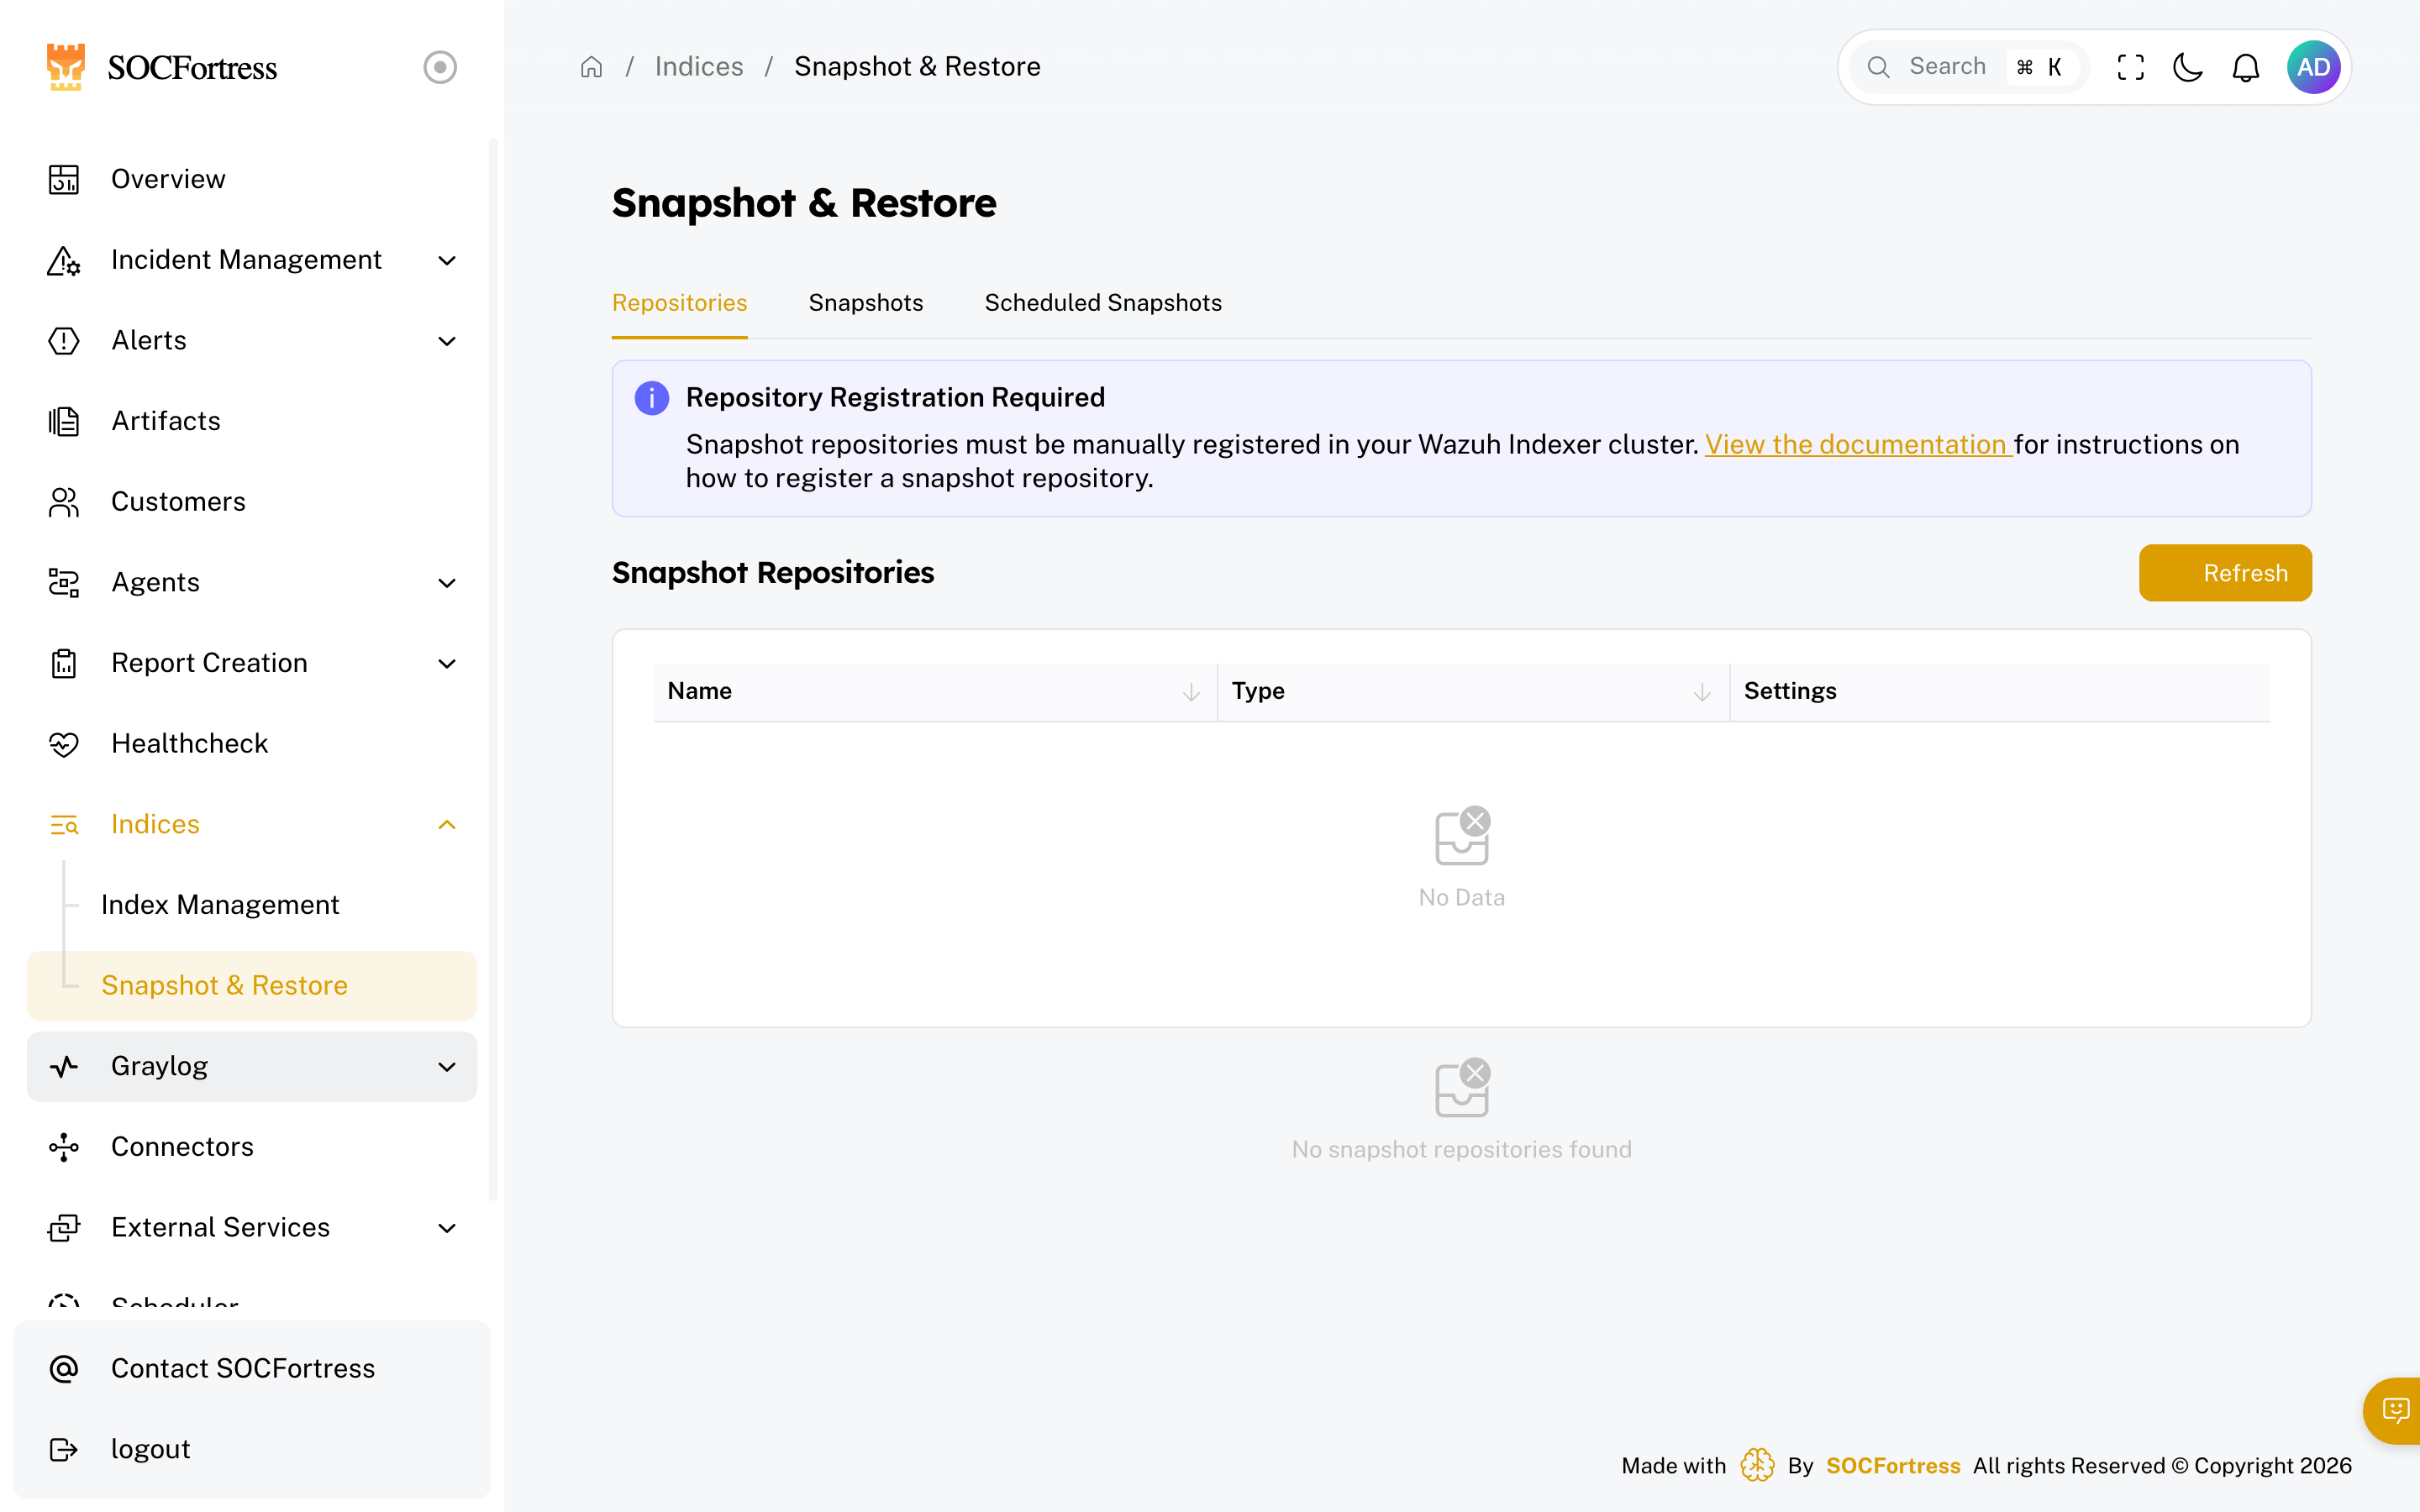Open the Healthcheck page from sidebar
Screen dimensions: 2420x1512
pyautogui.click(x=189, y=743)
